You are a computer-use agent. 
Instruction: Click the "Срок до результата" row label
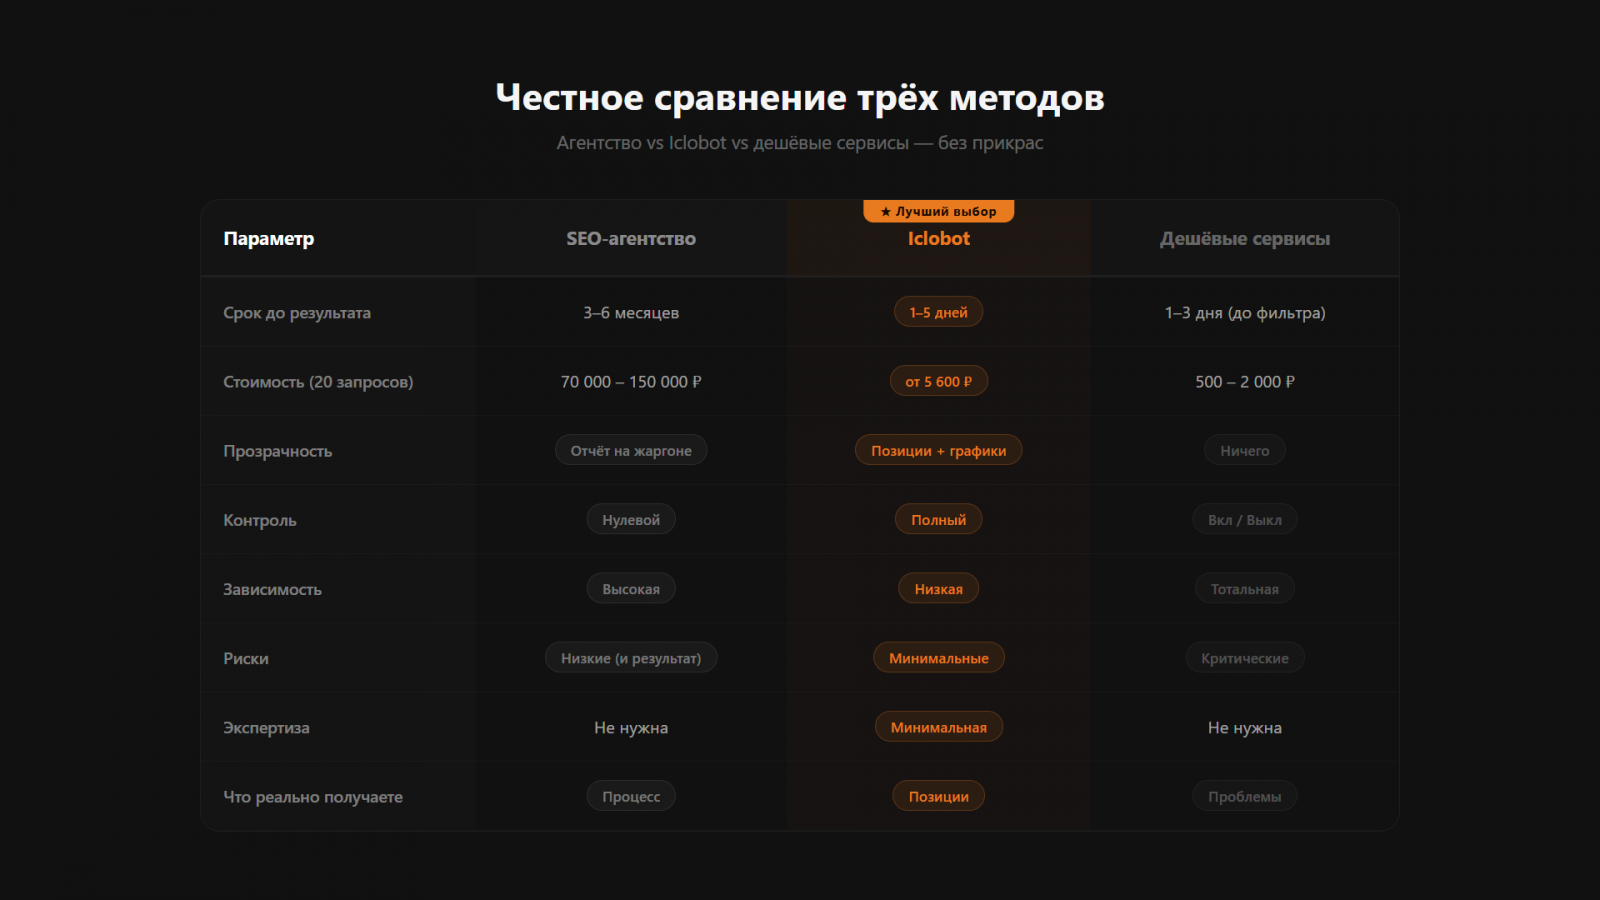pyautogui.click(x=297, y=313)
